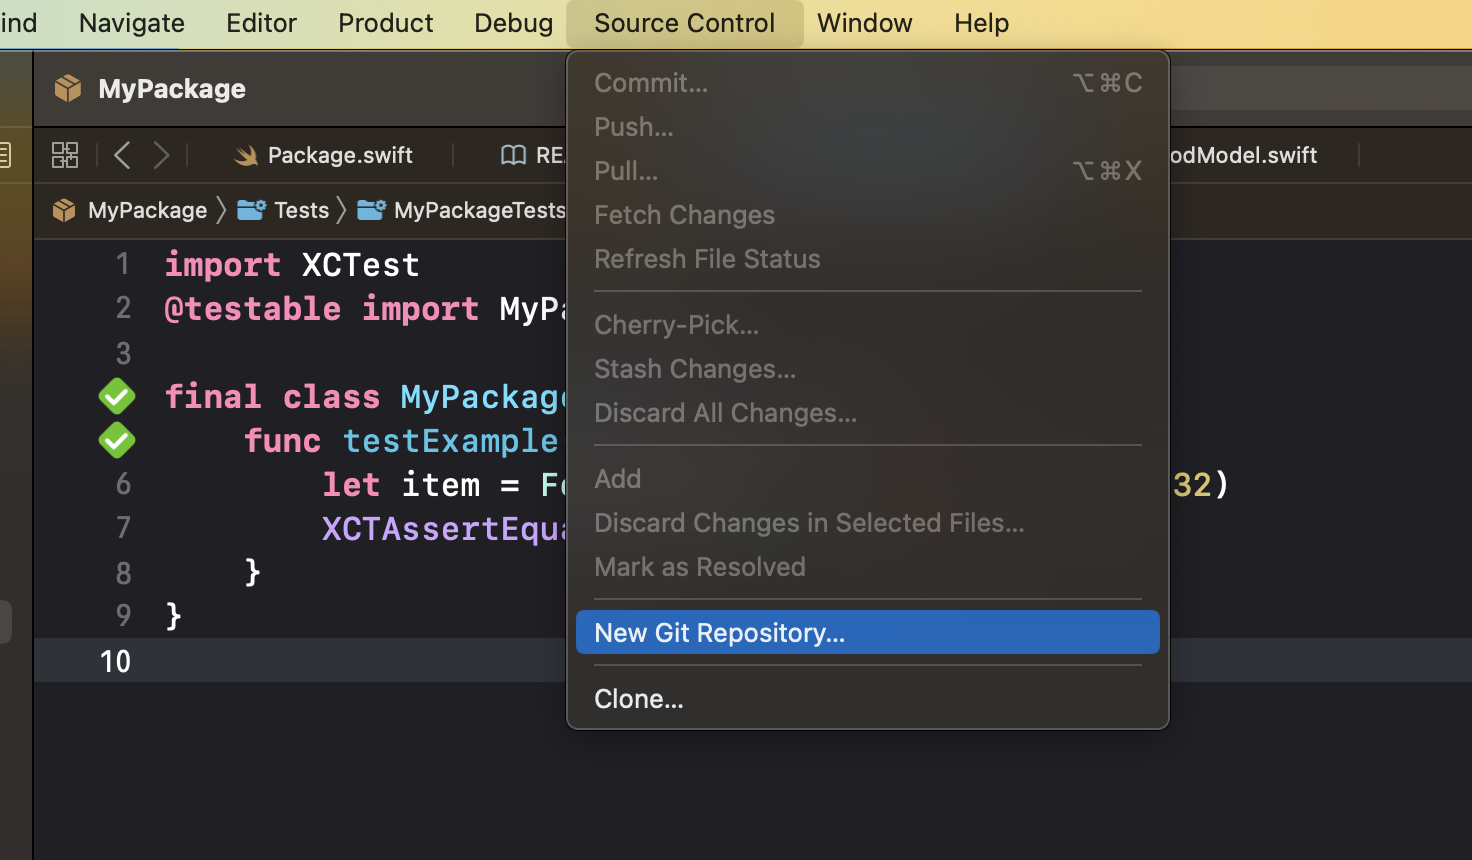Select MyPackage in the jump bar
Viewport: 1472px width, 860px height.
point(147,210)
